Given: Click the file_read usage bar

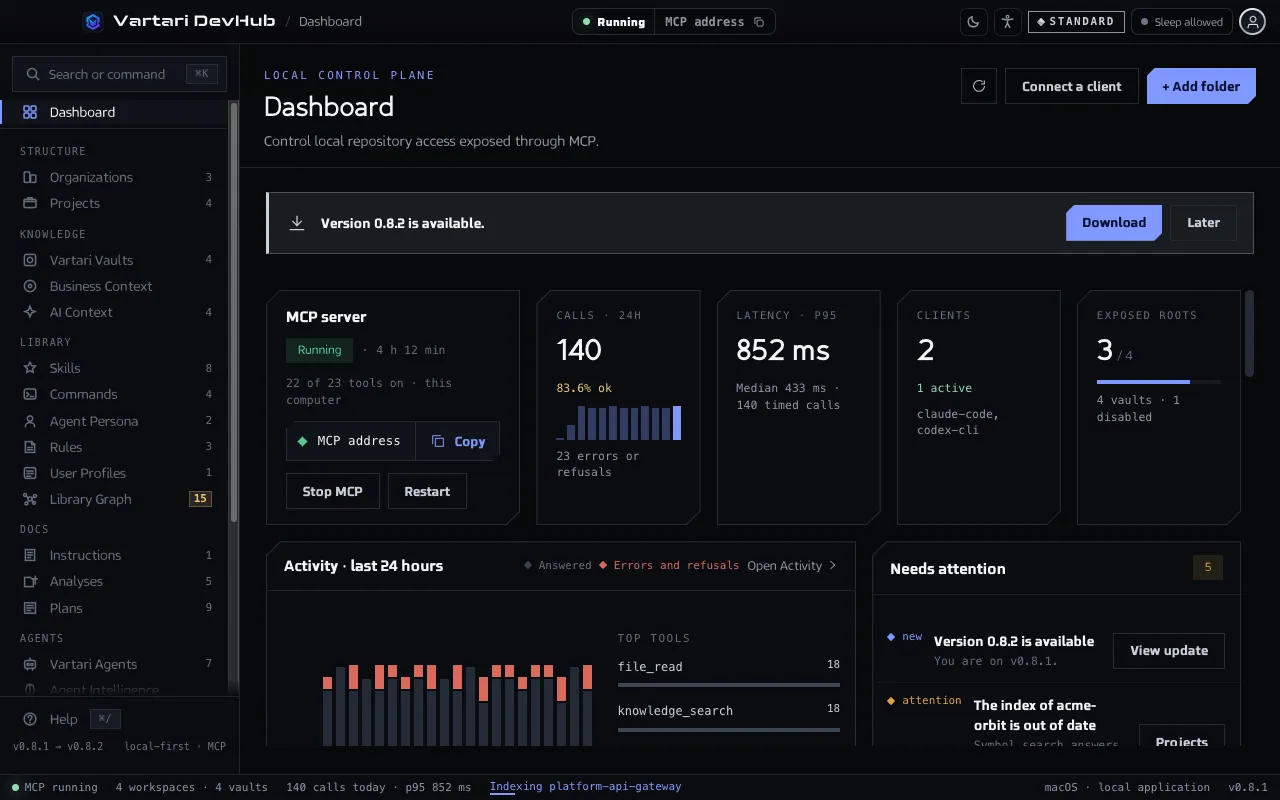Looking at the screenshot, I should point(729,685).
